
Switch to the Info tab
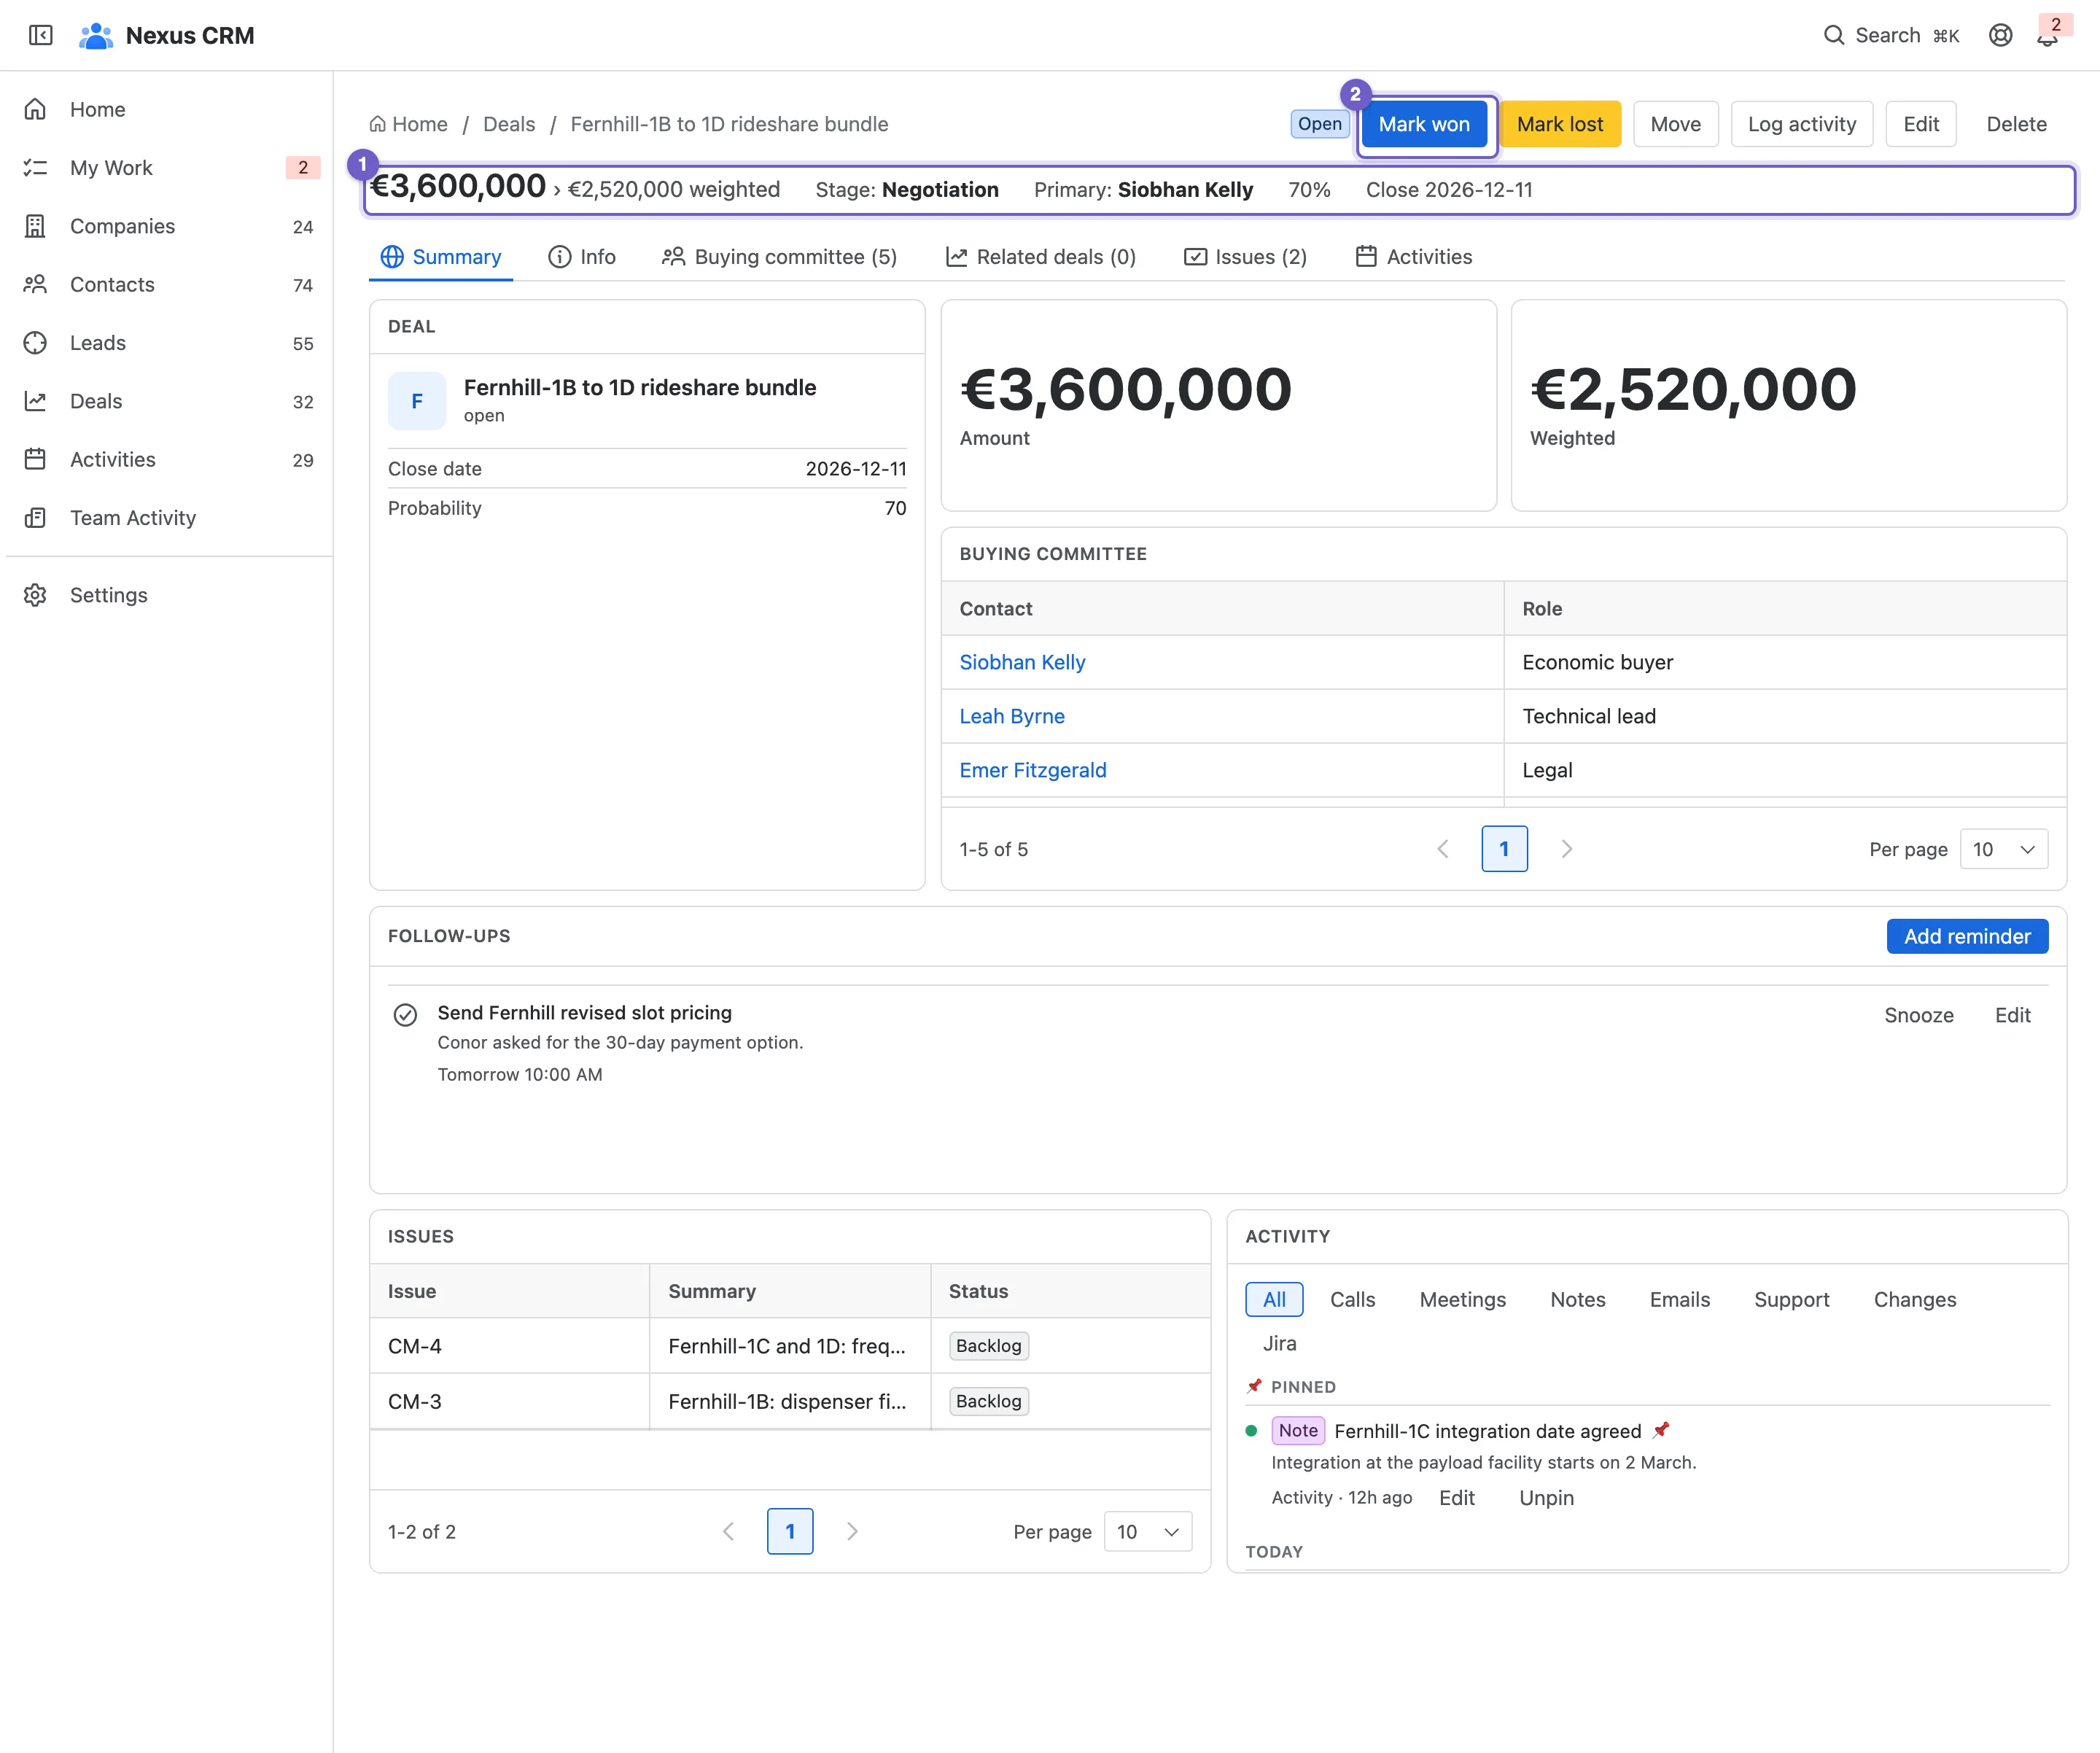tap(582, 257)
